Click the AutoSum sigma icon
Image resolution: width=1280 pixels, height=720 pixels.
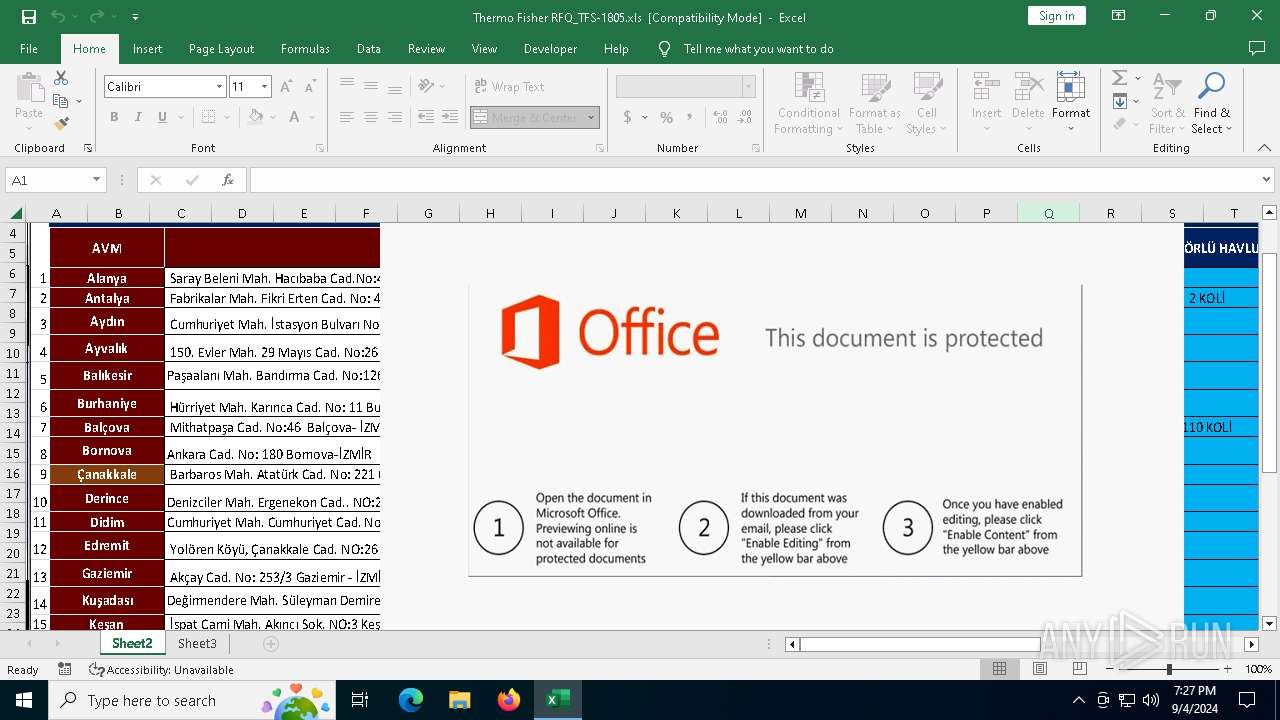click(1120, 78)
